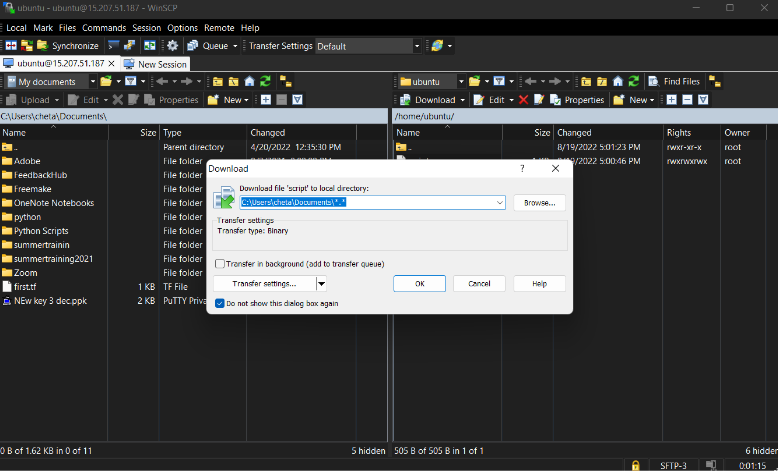Expand the remote Edit dropdown arrow

(511, 100)
